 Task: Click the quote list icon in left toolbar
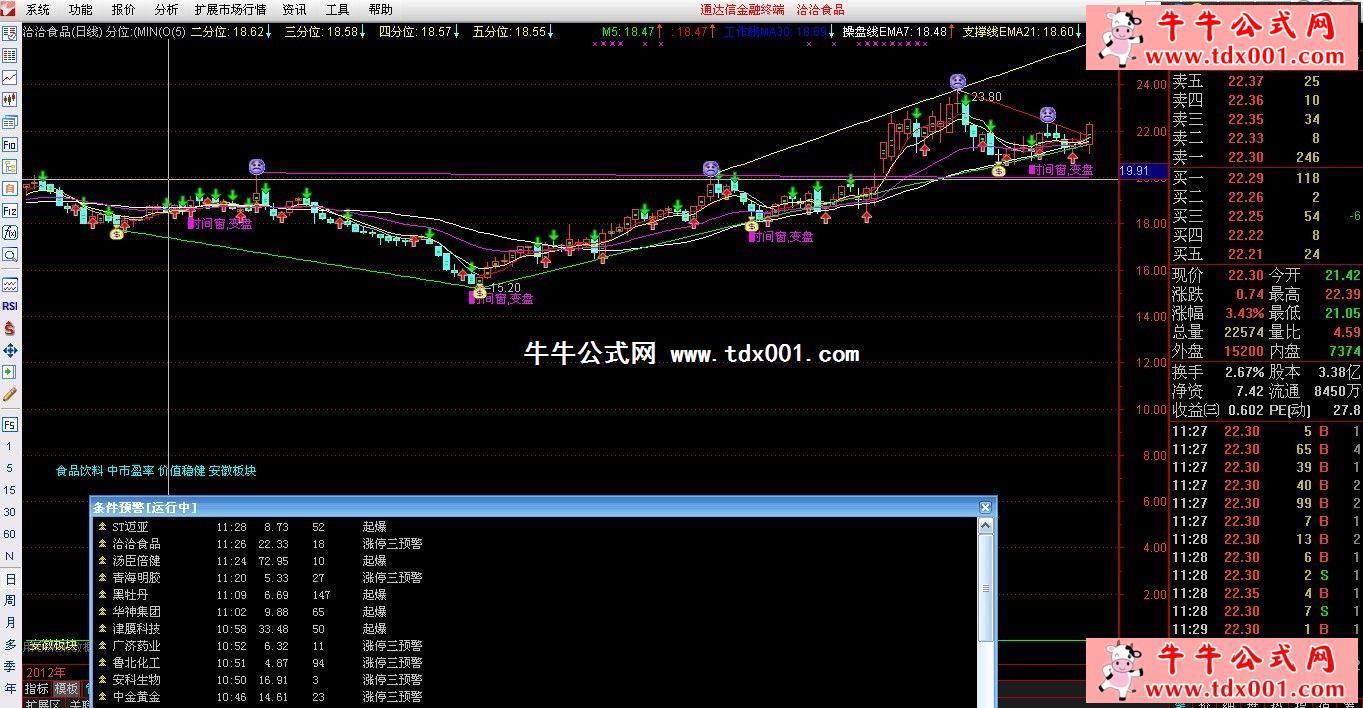click(10, 33)
